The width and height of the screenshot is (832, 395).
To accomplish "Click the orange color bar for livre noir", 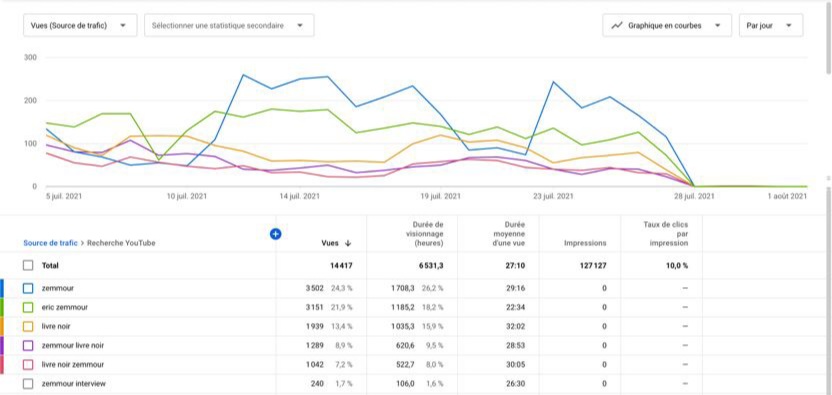I will click(x=2, y=327).
